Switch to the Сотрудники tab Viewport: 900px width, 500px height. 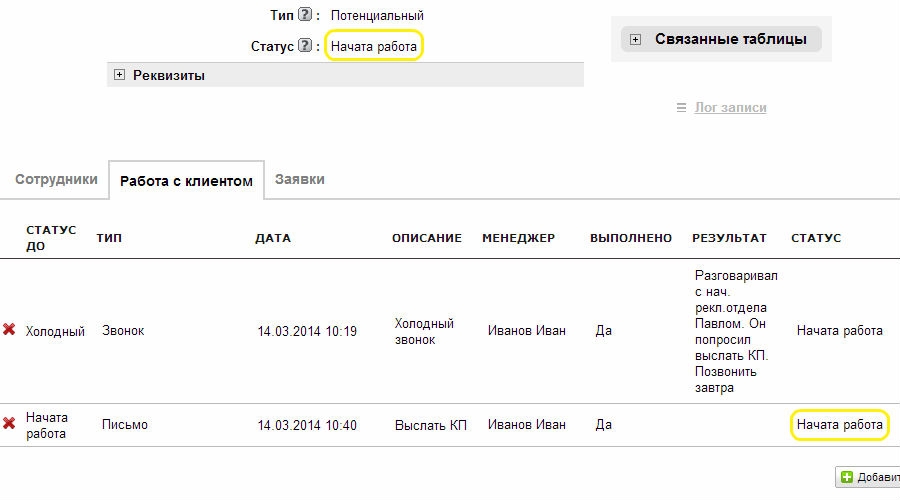click(56, 179)
